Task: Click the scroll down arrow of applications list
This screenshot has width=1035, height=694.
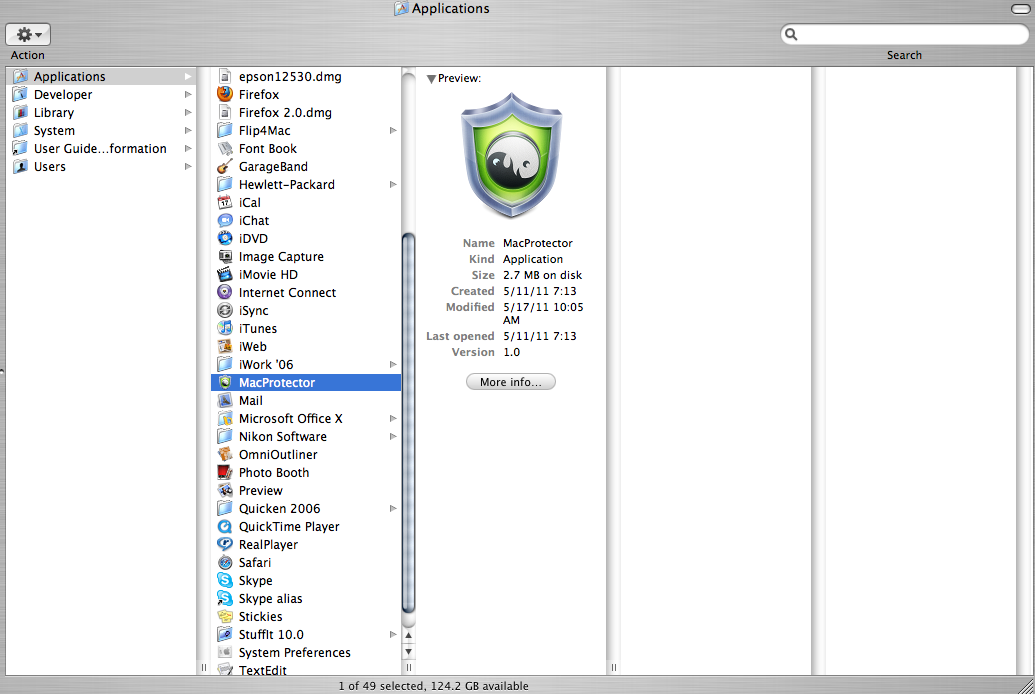Action: pyautogui.click(x=409, y=652)
